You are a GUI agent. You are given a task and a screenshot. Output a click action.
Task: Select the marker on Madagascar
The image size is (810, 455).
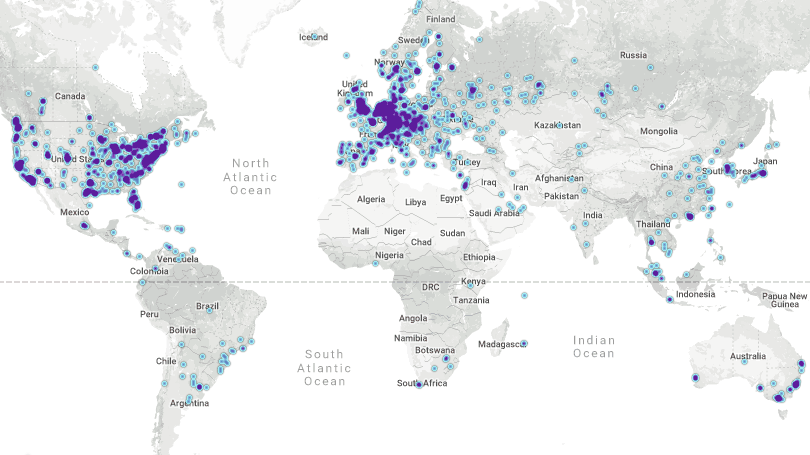pyautogui.click(x=524, y=344)
